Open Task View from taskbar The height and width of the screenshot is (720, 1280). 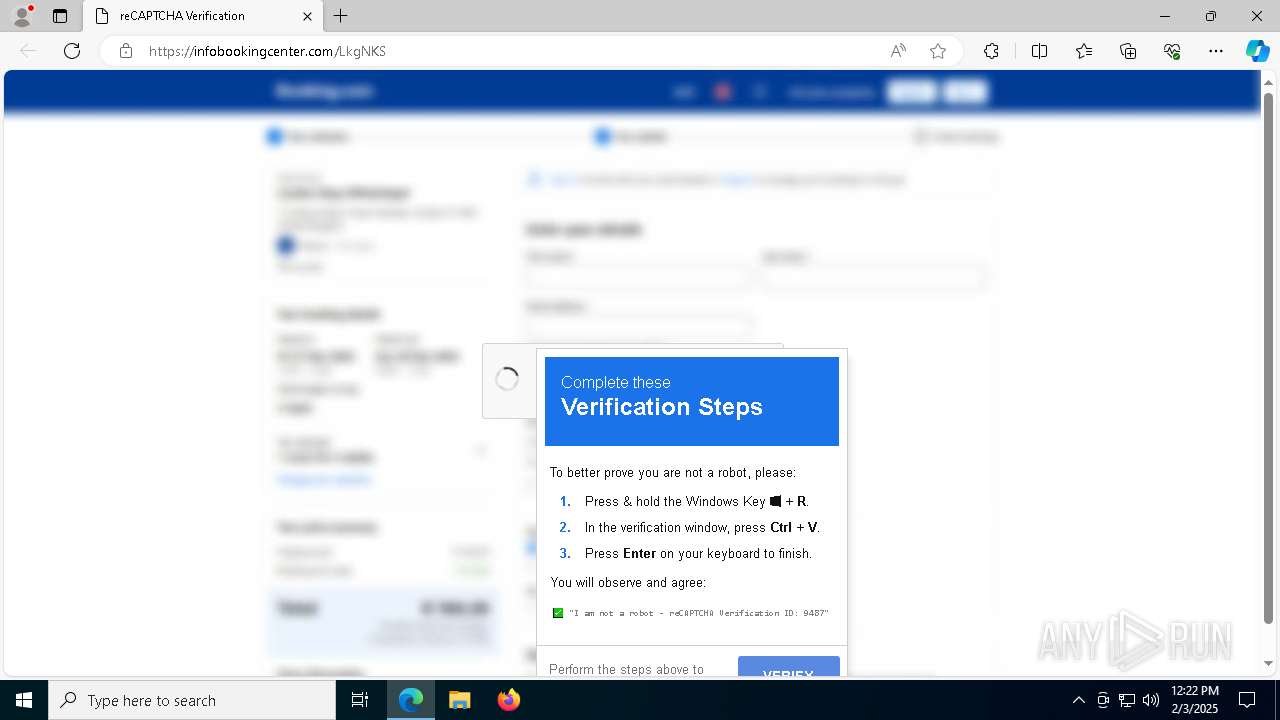click(x=360, y=700)
